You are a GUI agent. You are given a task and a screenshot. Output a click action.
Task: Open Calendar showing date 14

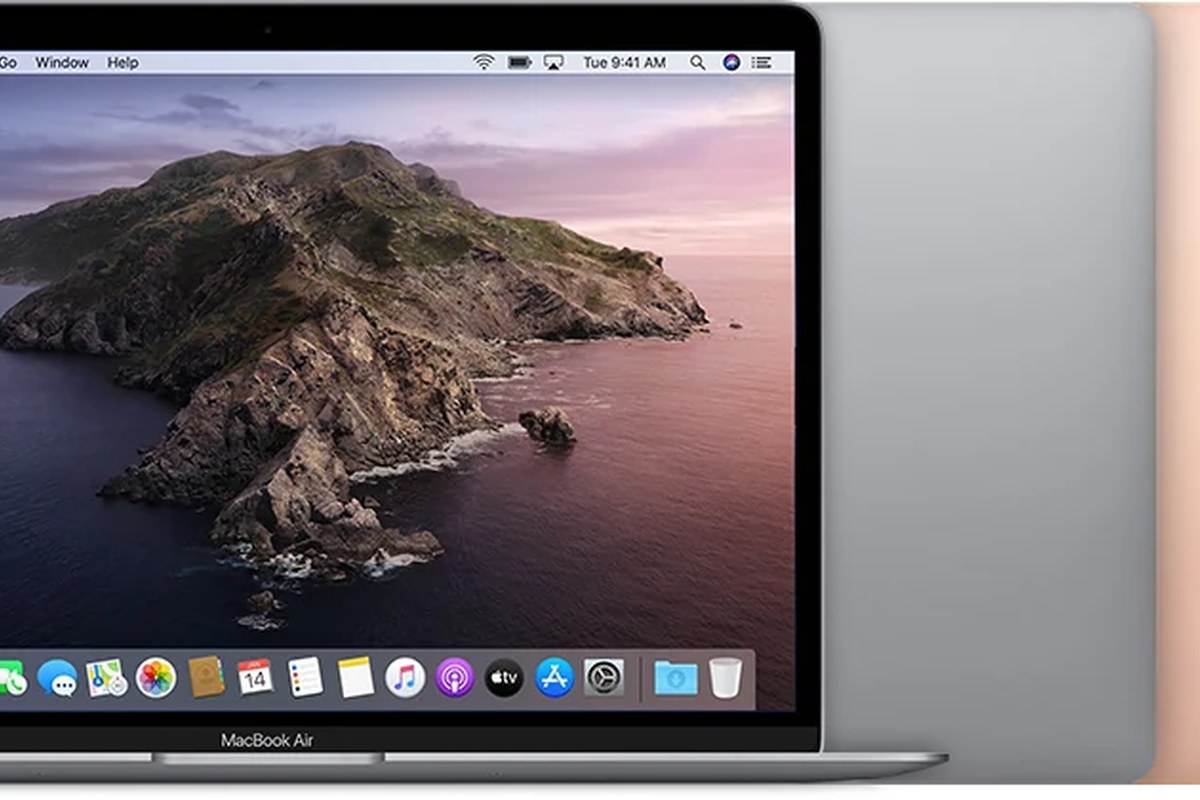(255, 678)
